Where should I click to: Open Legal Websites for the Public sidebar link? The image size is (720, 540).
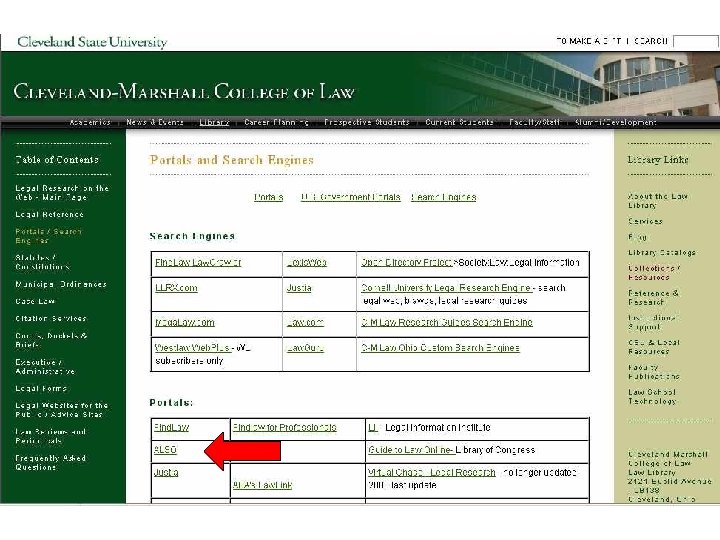62,410
